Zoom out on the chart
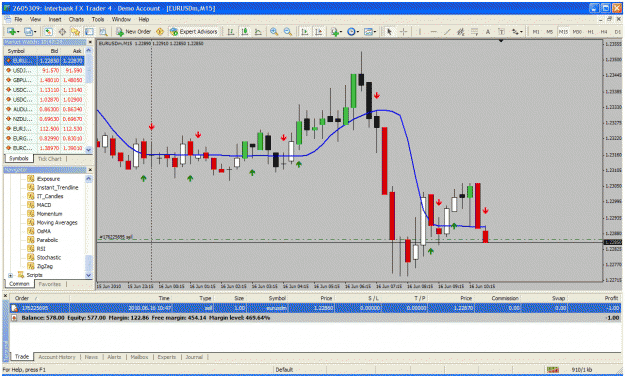Image resolution: width=625 pixels, height=376 pixels. coord(288,31)
